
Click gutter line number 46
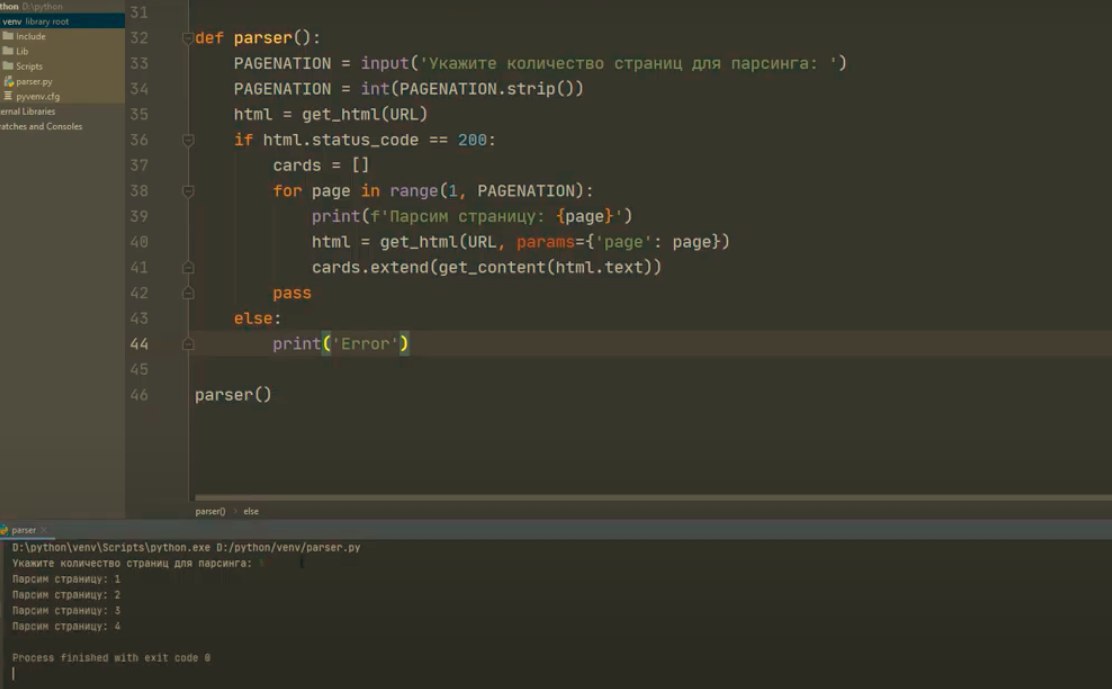(x=139, y=396)
